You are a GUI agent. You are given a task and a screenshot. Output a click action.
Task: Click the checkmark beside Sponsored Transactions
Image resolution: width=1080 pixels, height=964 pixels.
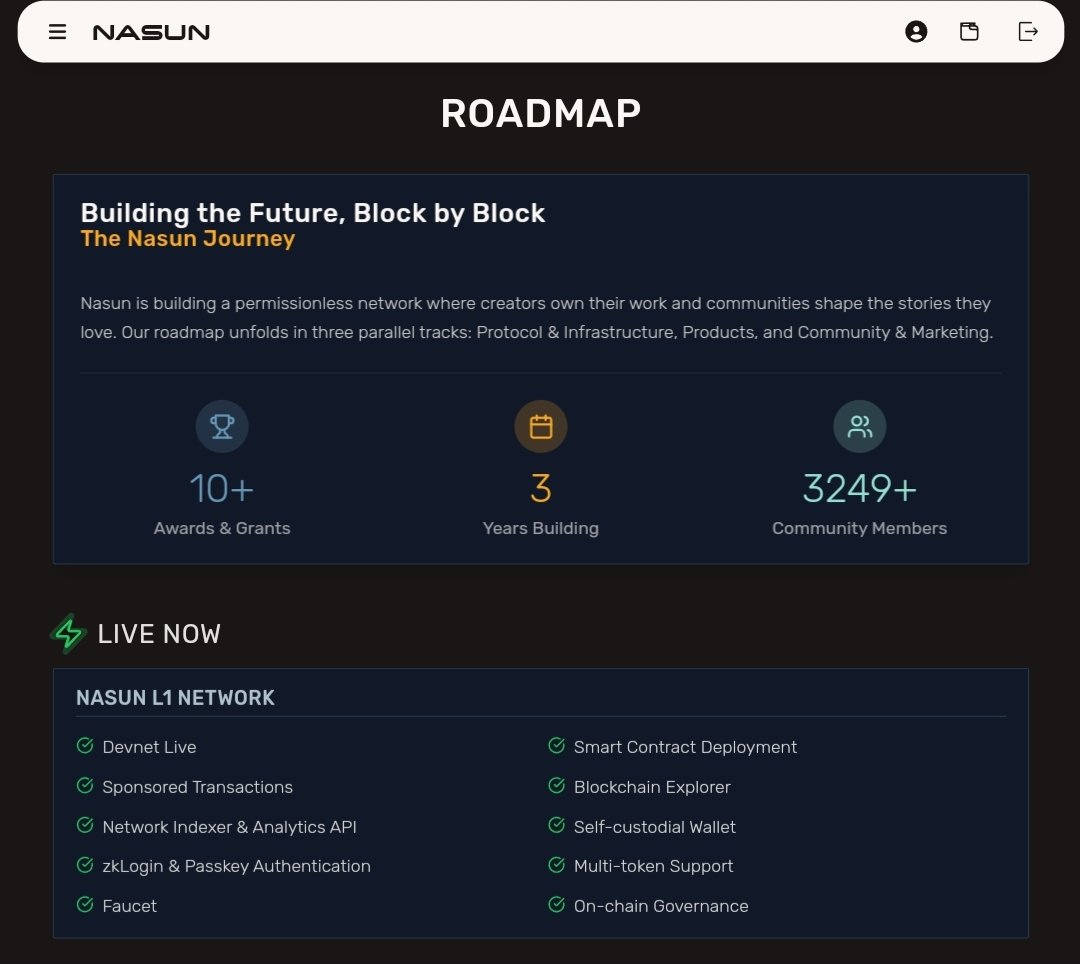(85, 786)
